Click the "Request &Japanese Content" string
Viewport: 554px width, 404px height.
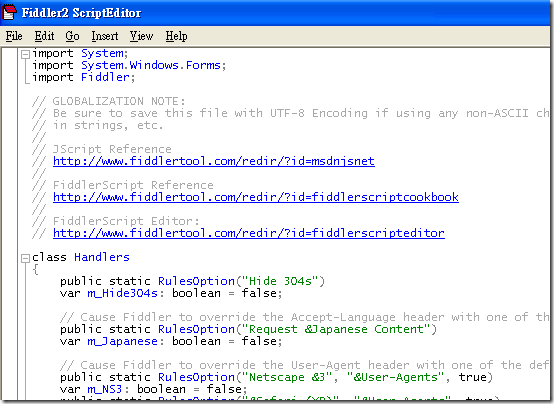point(336,329)
